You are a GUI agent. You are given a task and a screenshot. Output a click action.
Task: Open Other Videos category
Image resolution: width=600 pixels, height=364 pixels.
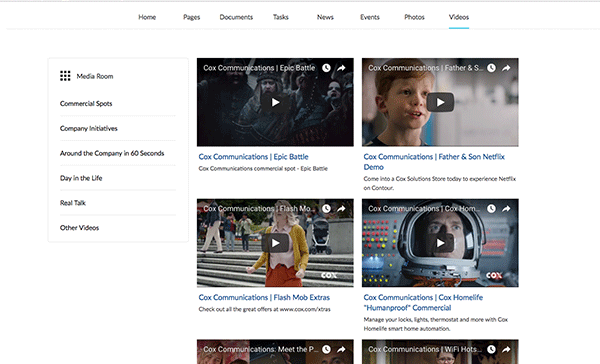(x=79, y=228)
